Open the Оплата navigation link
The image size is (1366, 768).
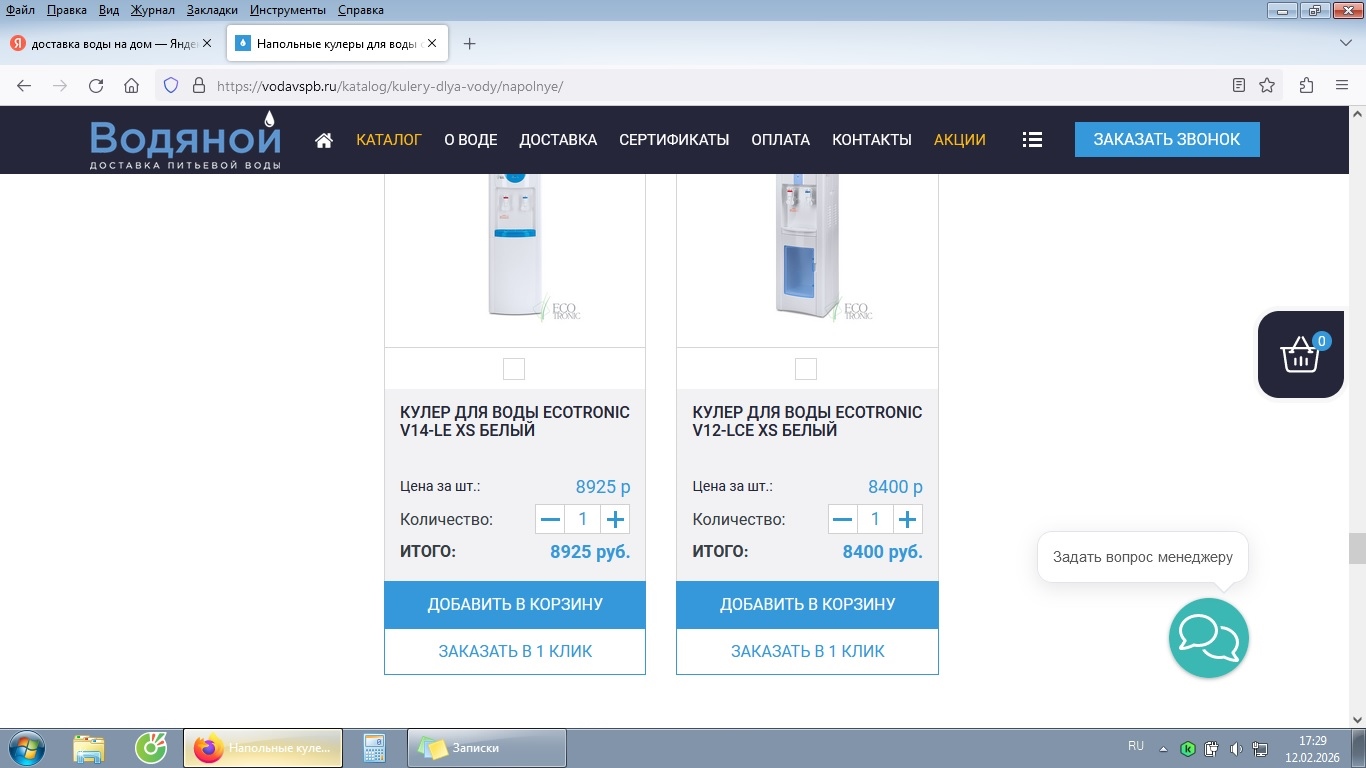[781, 140]
